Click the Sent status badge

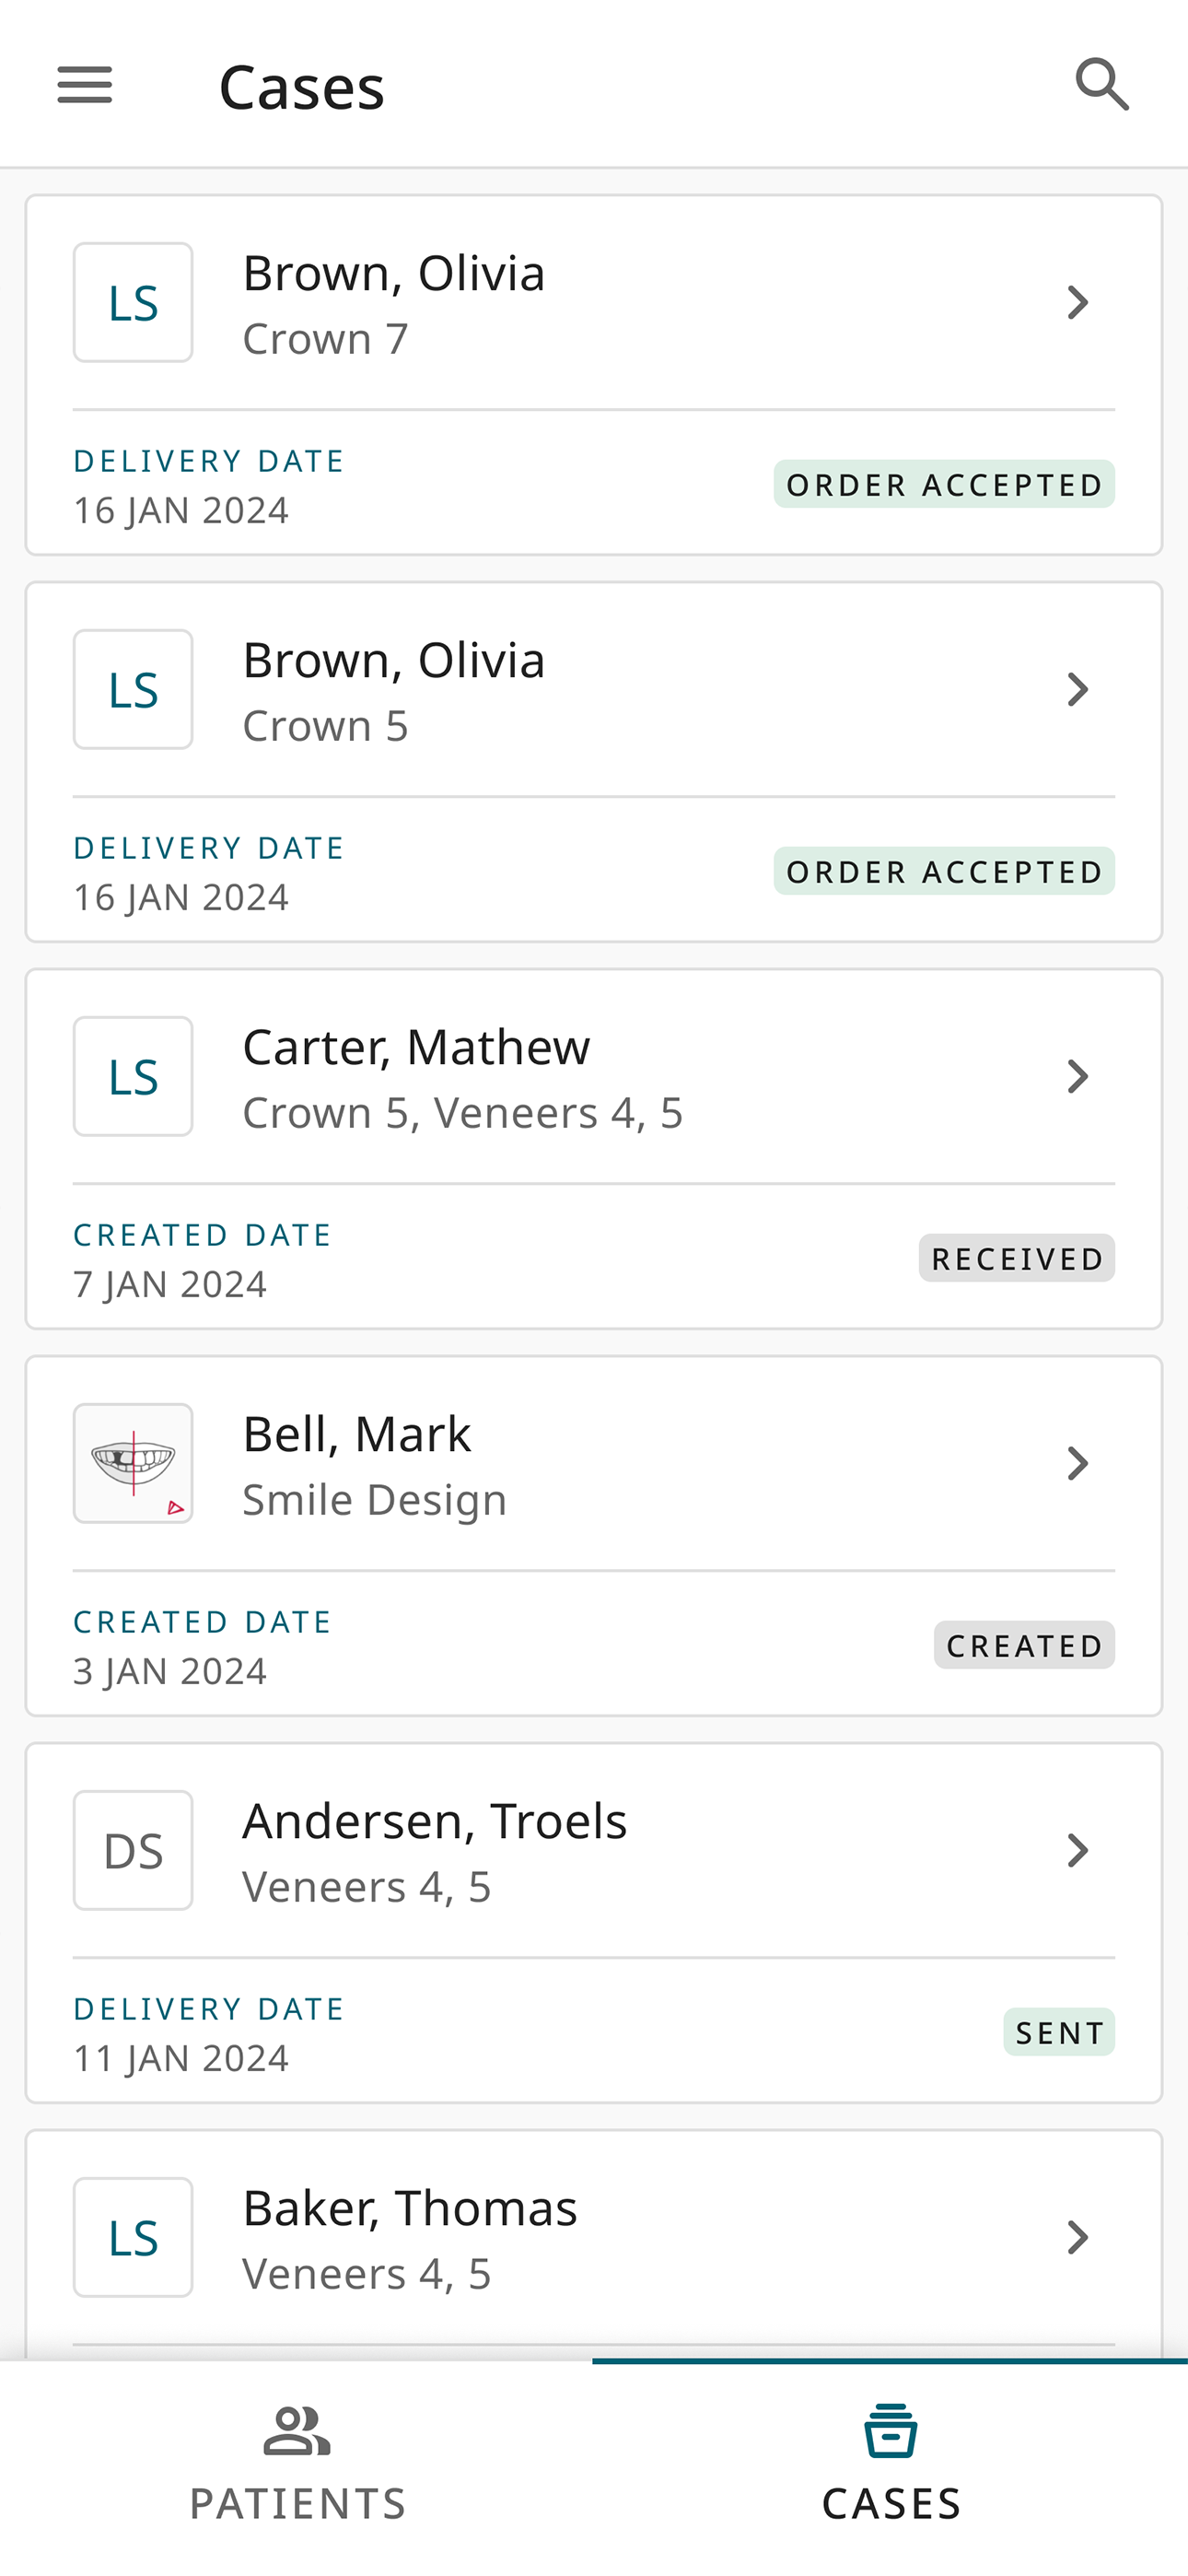pyautogui.click(x=1059, y=2032)
